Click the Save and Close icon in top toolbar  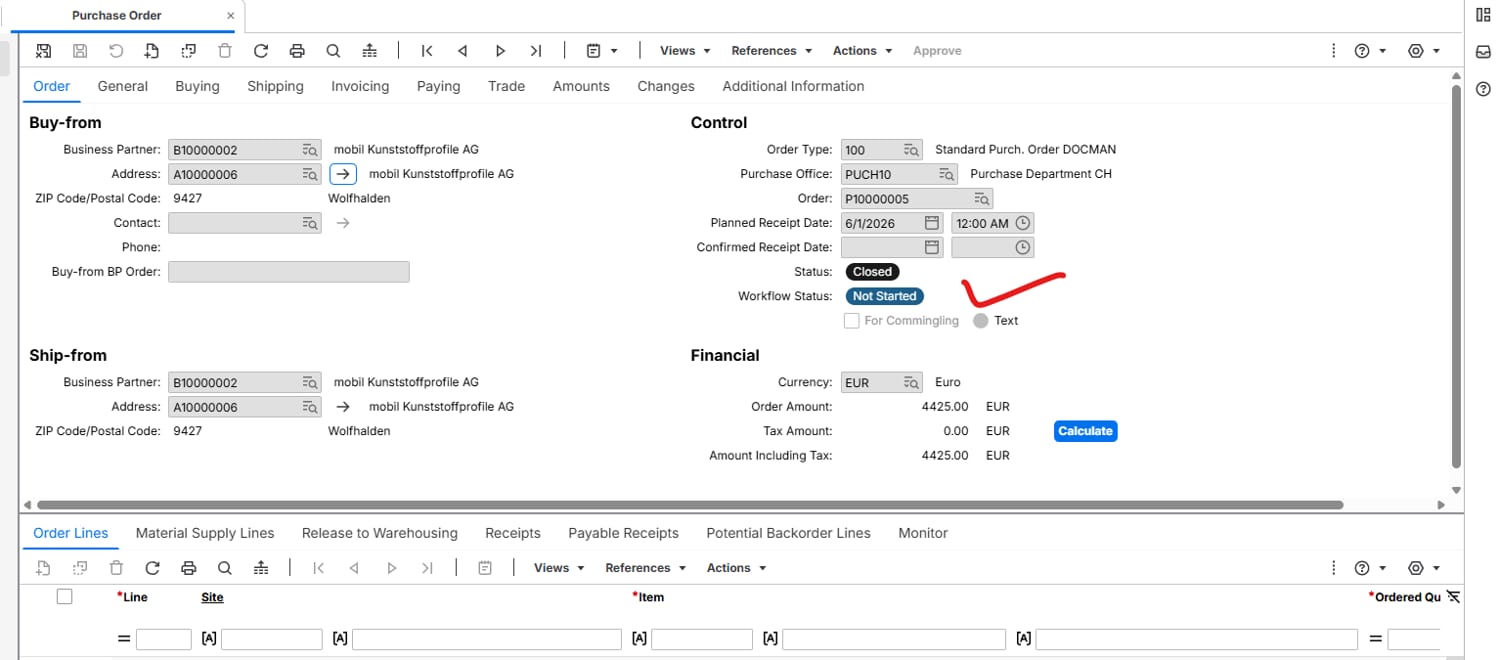point(43,50)
